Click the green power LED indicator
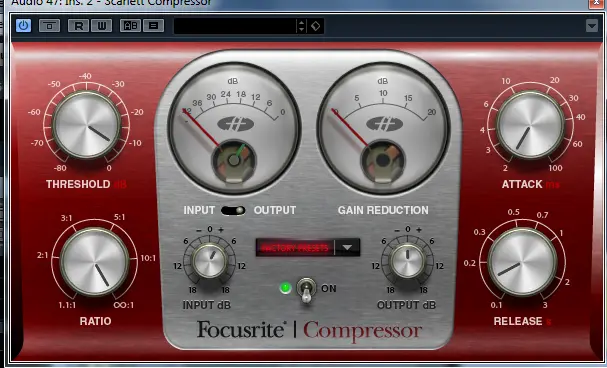 tap(285, 288)
